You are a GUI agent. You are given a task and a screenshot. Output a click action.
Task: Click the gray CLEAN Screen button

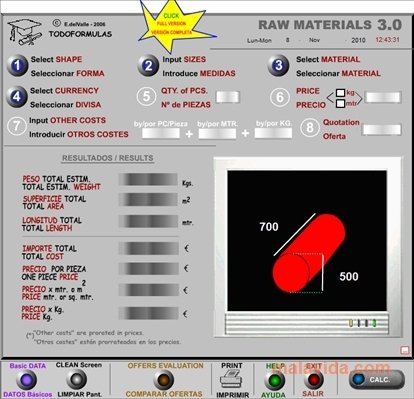click(x=77, y=380)
